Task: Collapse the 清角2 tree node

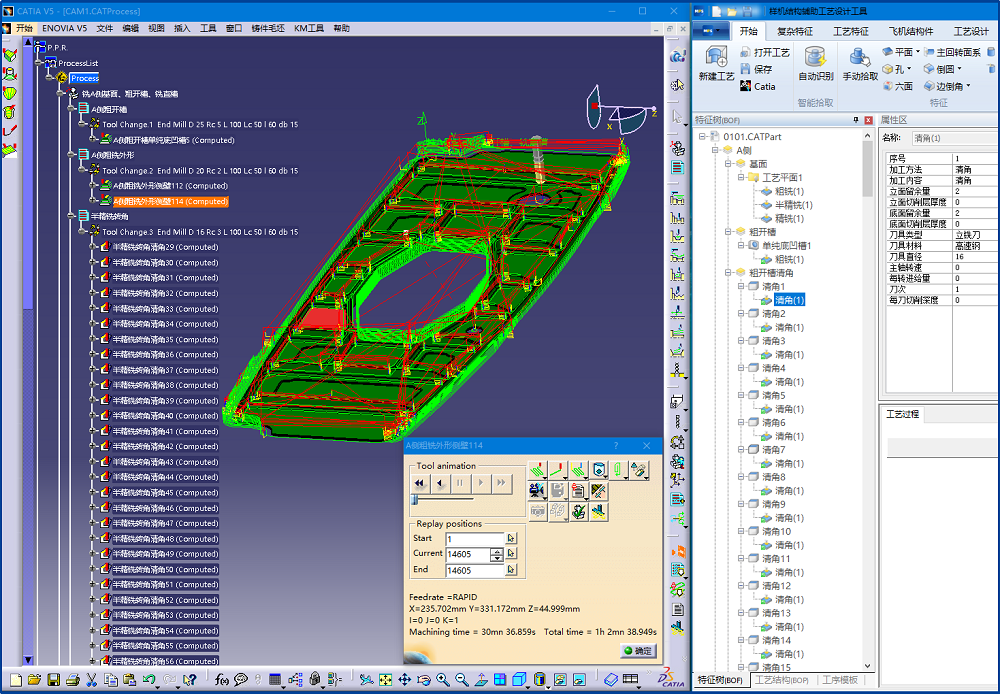Action: 742,313
